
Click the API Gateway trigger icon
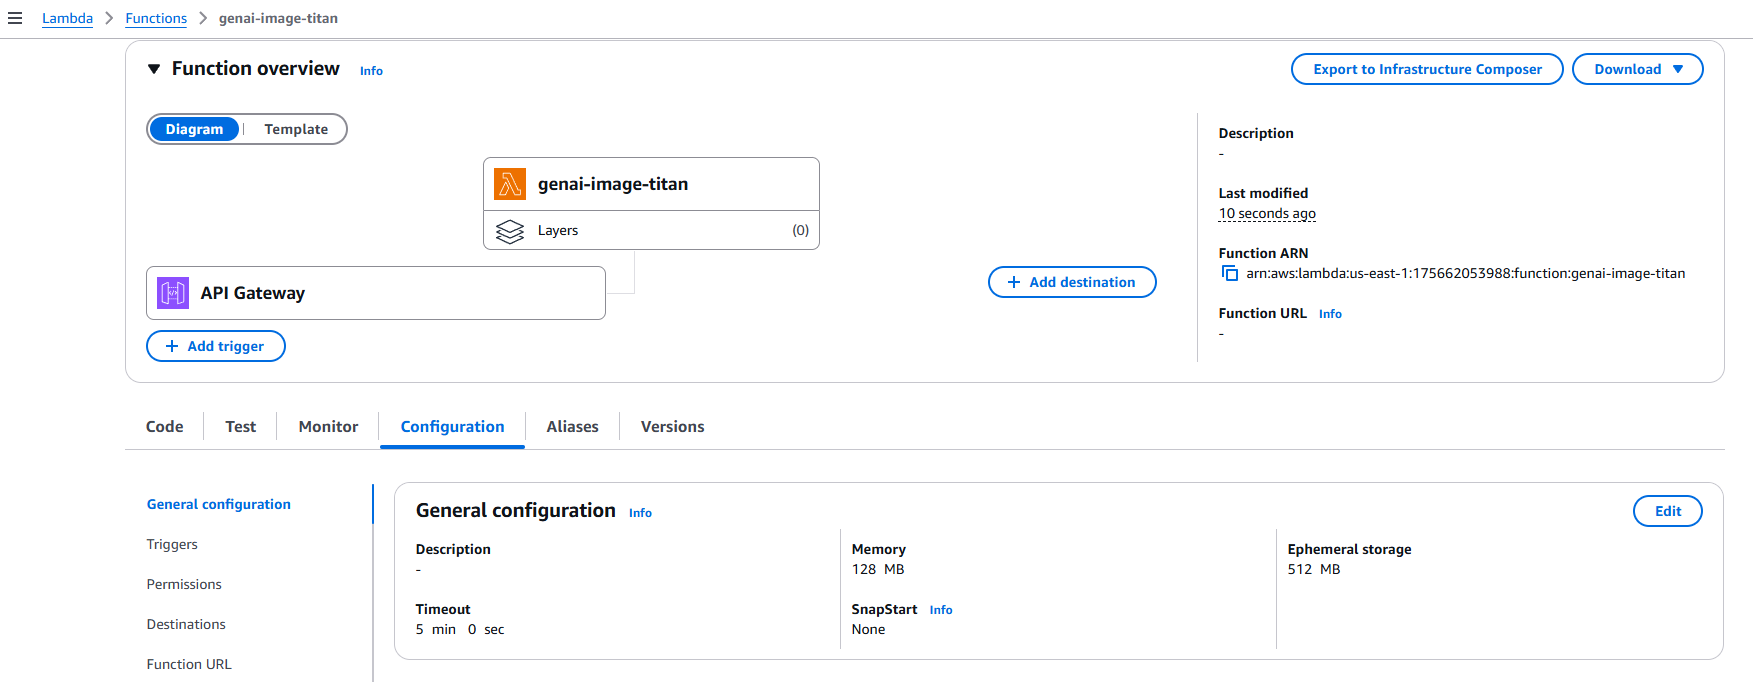173,293
